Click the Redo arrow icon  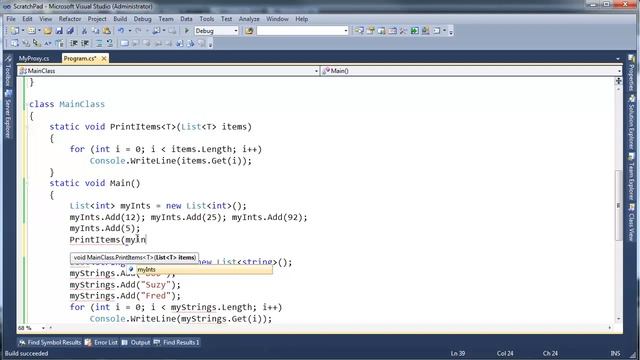click(x=138, y=31)
